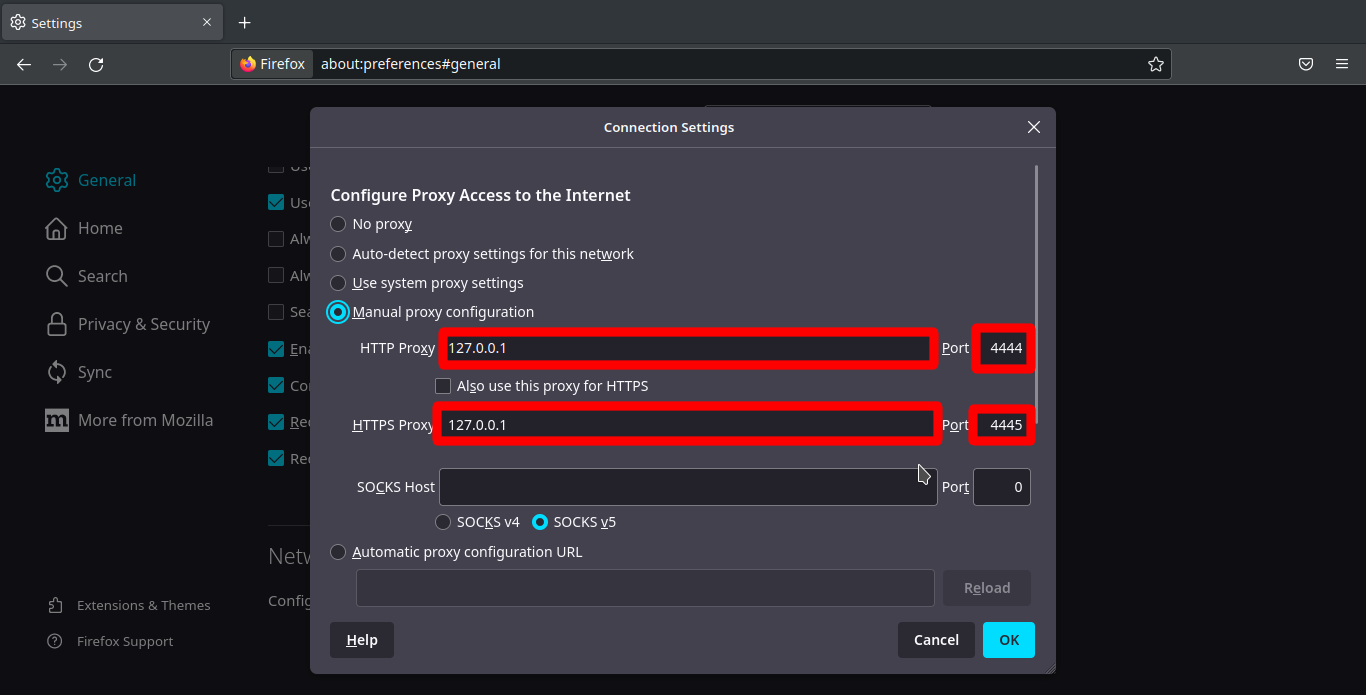Open the Firefox hamburger menu
Image resolution: width=1366 pixels, height=695 pixels.
[x=1342, y=65]
